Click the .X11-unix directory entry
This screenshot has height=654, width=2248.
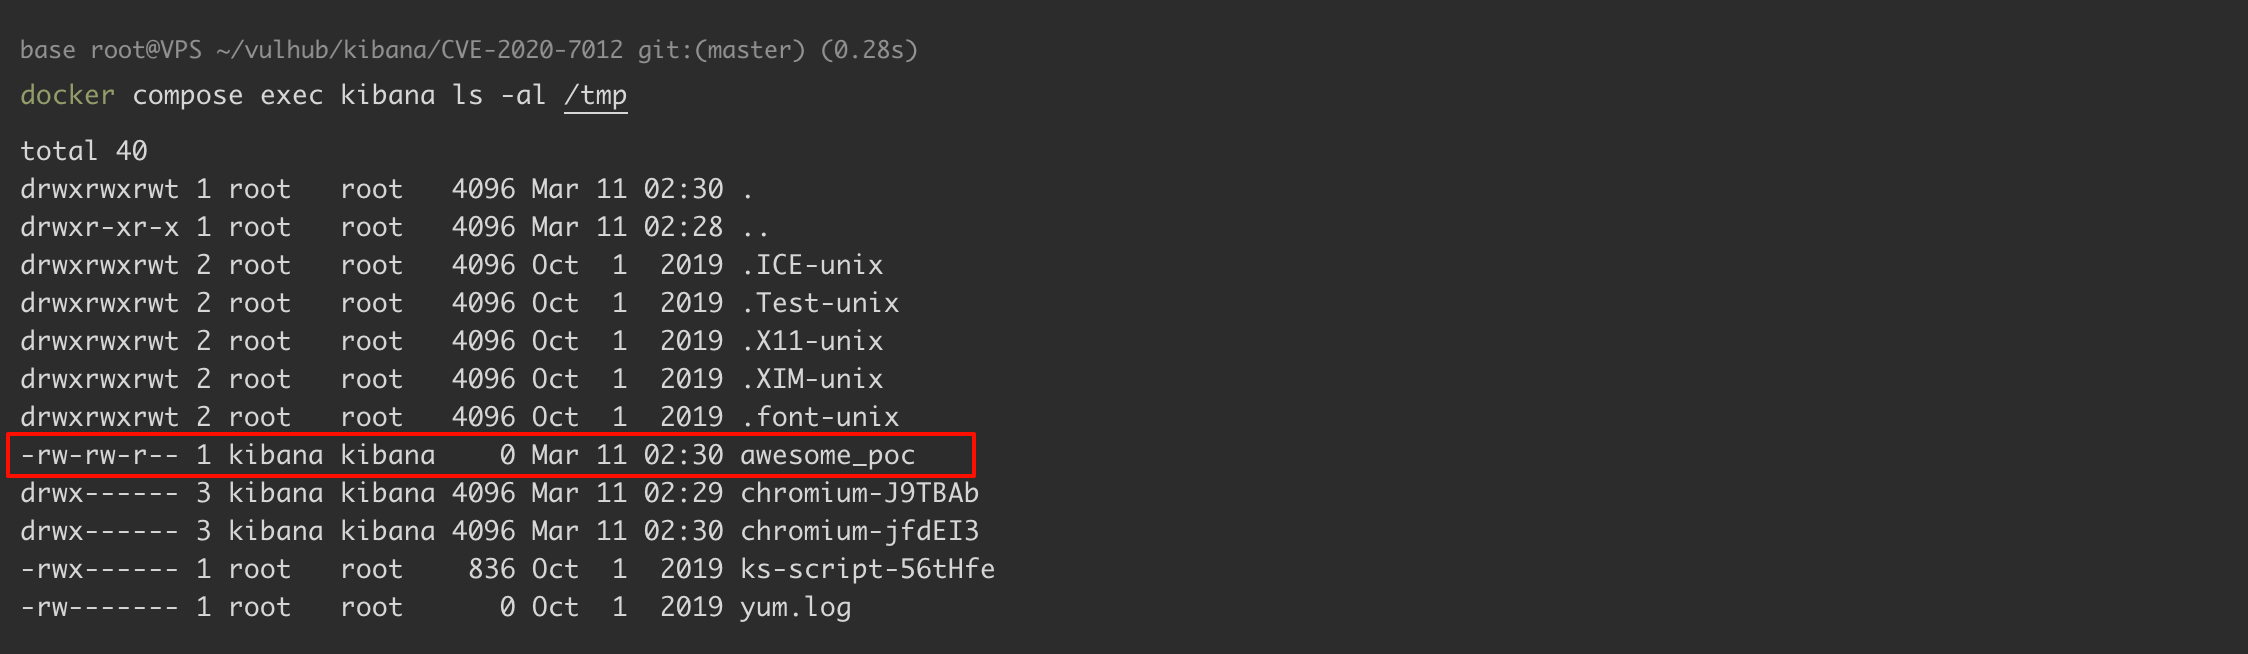point(811,342)
